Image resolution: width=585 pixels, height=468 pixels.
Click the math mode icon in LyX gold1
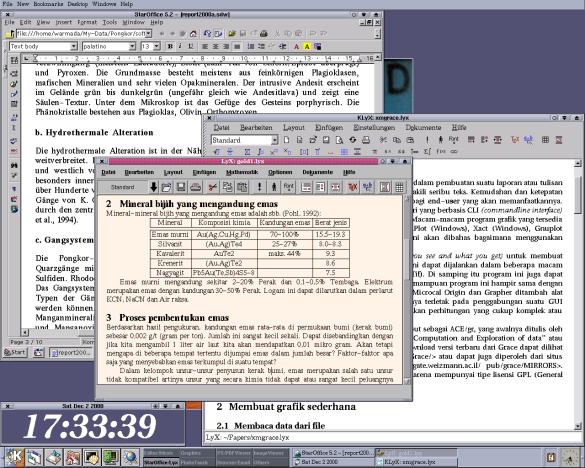click(367, 187)
